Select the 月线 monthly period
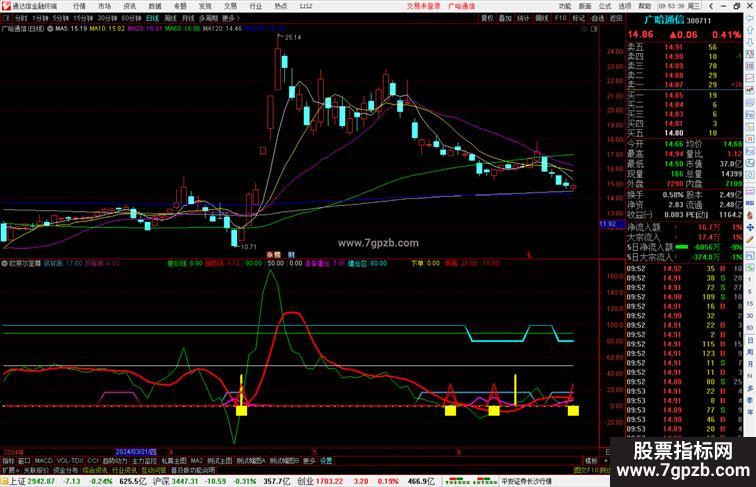This screenshot has height=487, width=756. (x=188, y=18)
